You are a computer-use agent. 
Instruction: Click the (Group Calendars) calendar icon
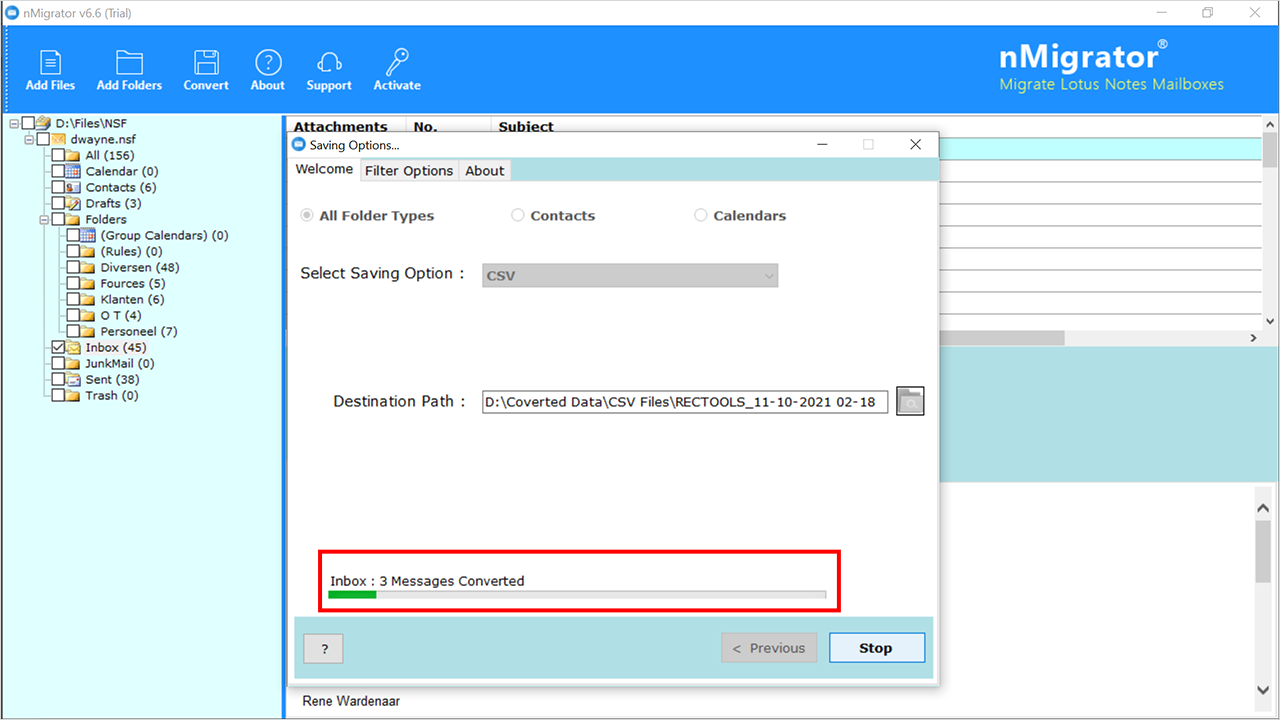[x=89, y=236]
